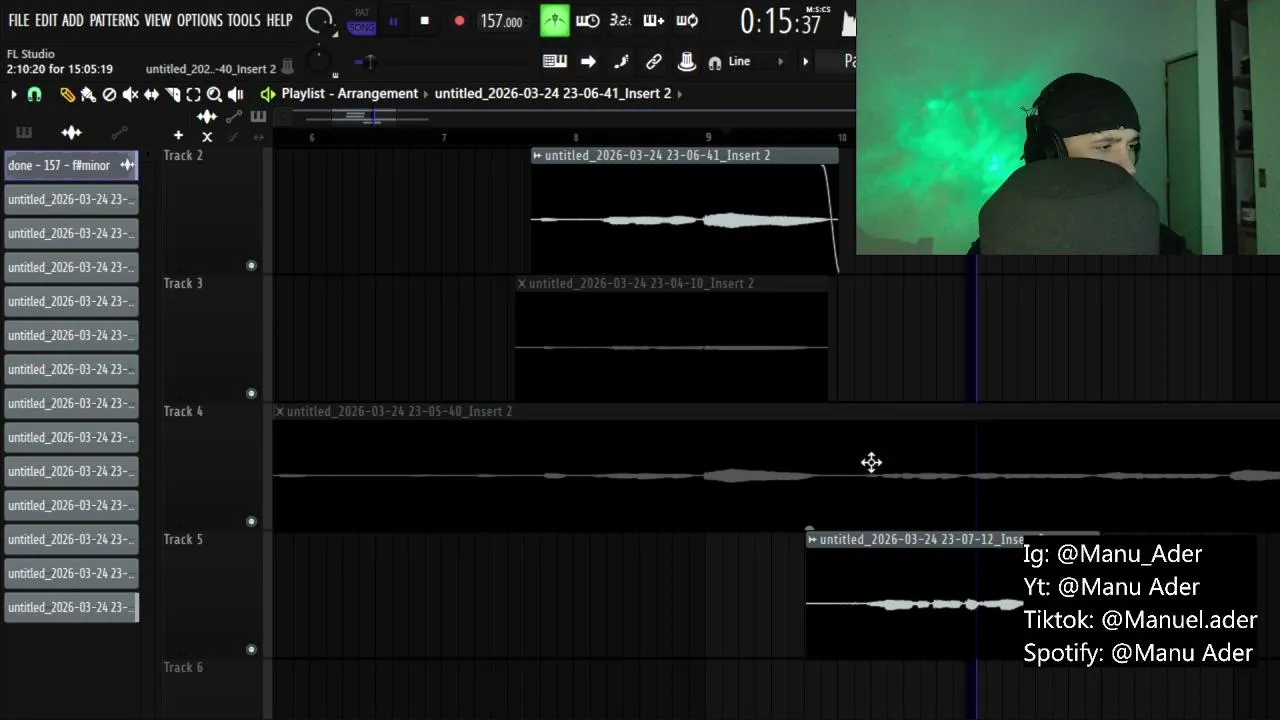Expand arrow after Insert 2 breadcrumb
This screenshot has width=1280, height=720.
pos(680,93)
